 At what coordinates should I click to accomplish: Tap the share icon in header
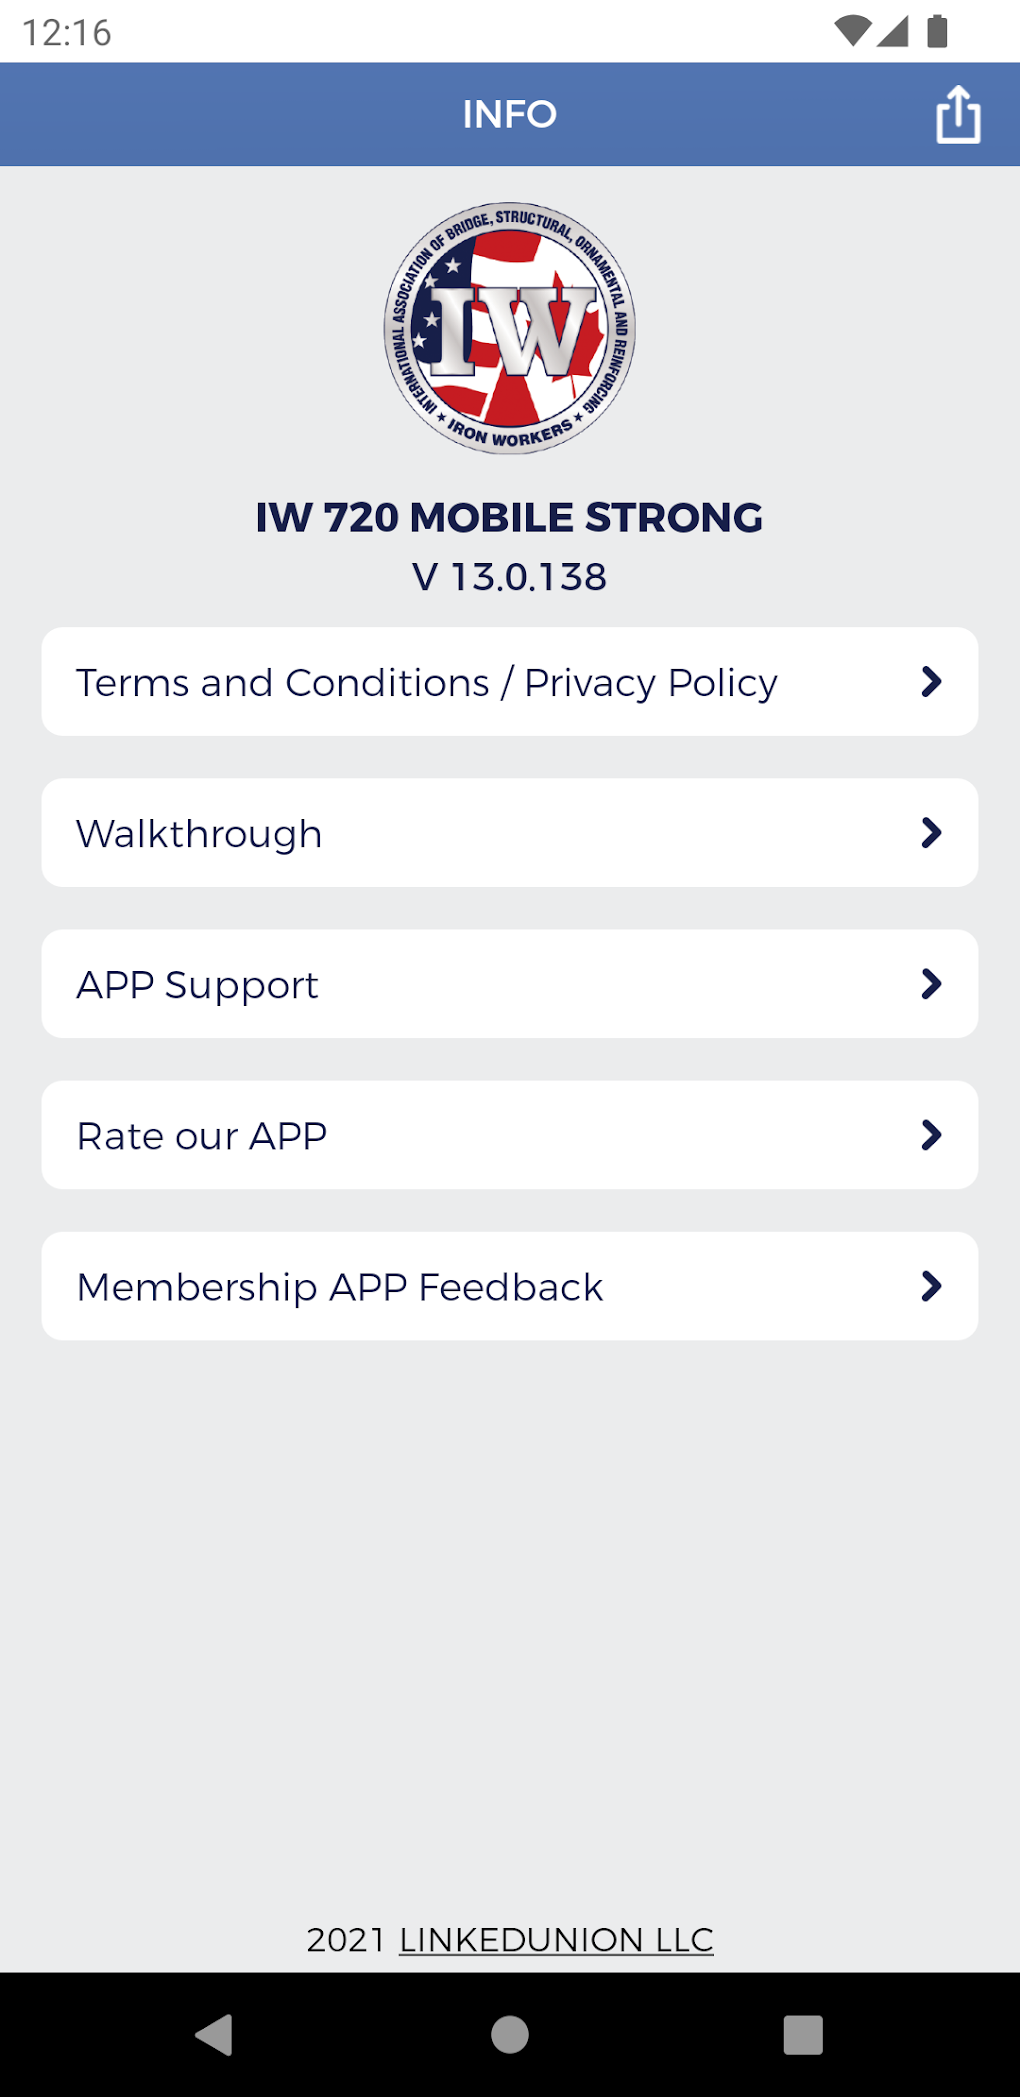pos(957,115)
